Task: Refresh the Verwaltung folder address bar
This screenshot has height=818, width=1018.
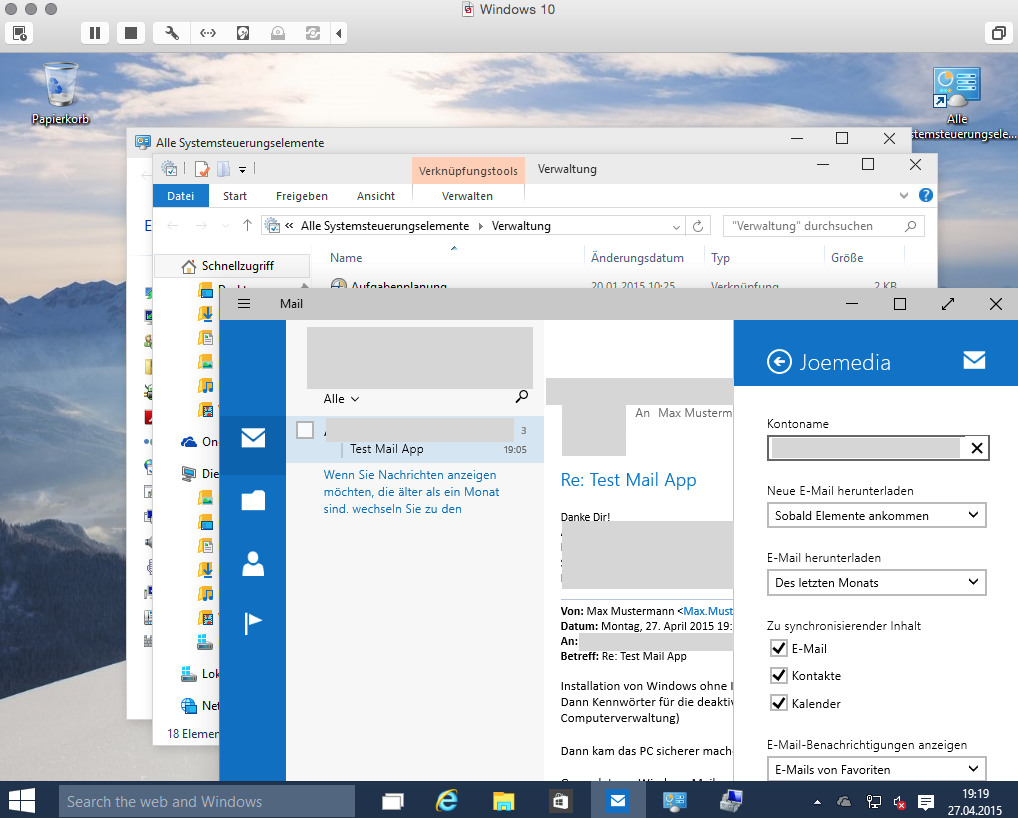Action: click(698, 226)
